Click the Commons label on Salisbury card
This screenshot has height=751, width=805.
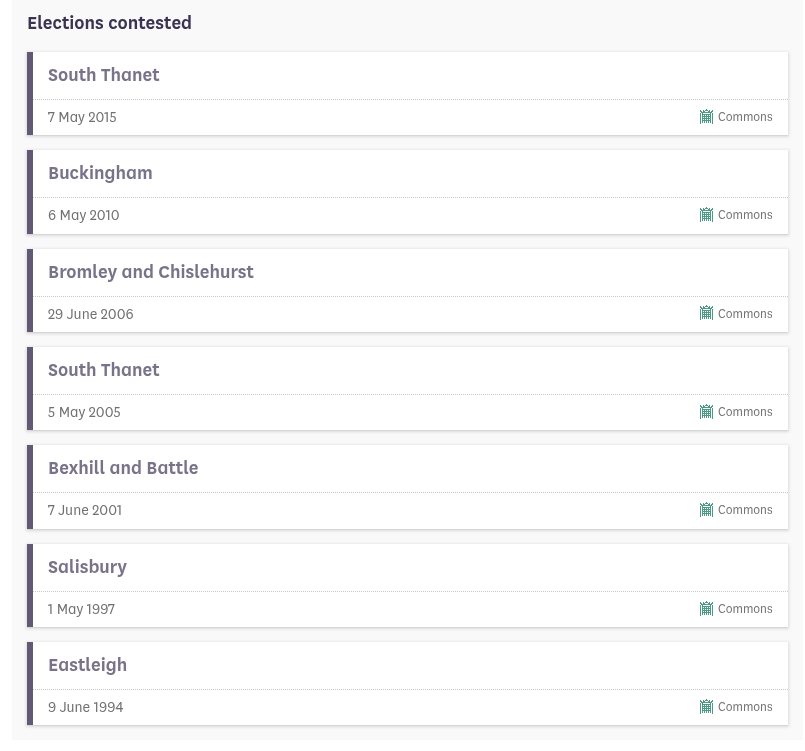745,609
